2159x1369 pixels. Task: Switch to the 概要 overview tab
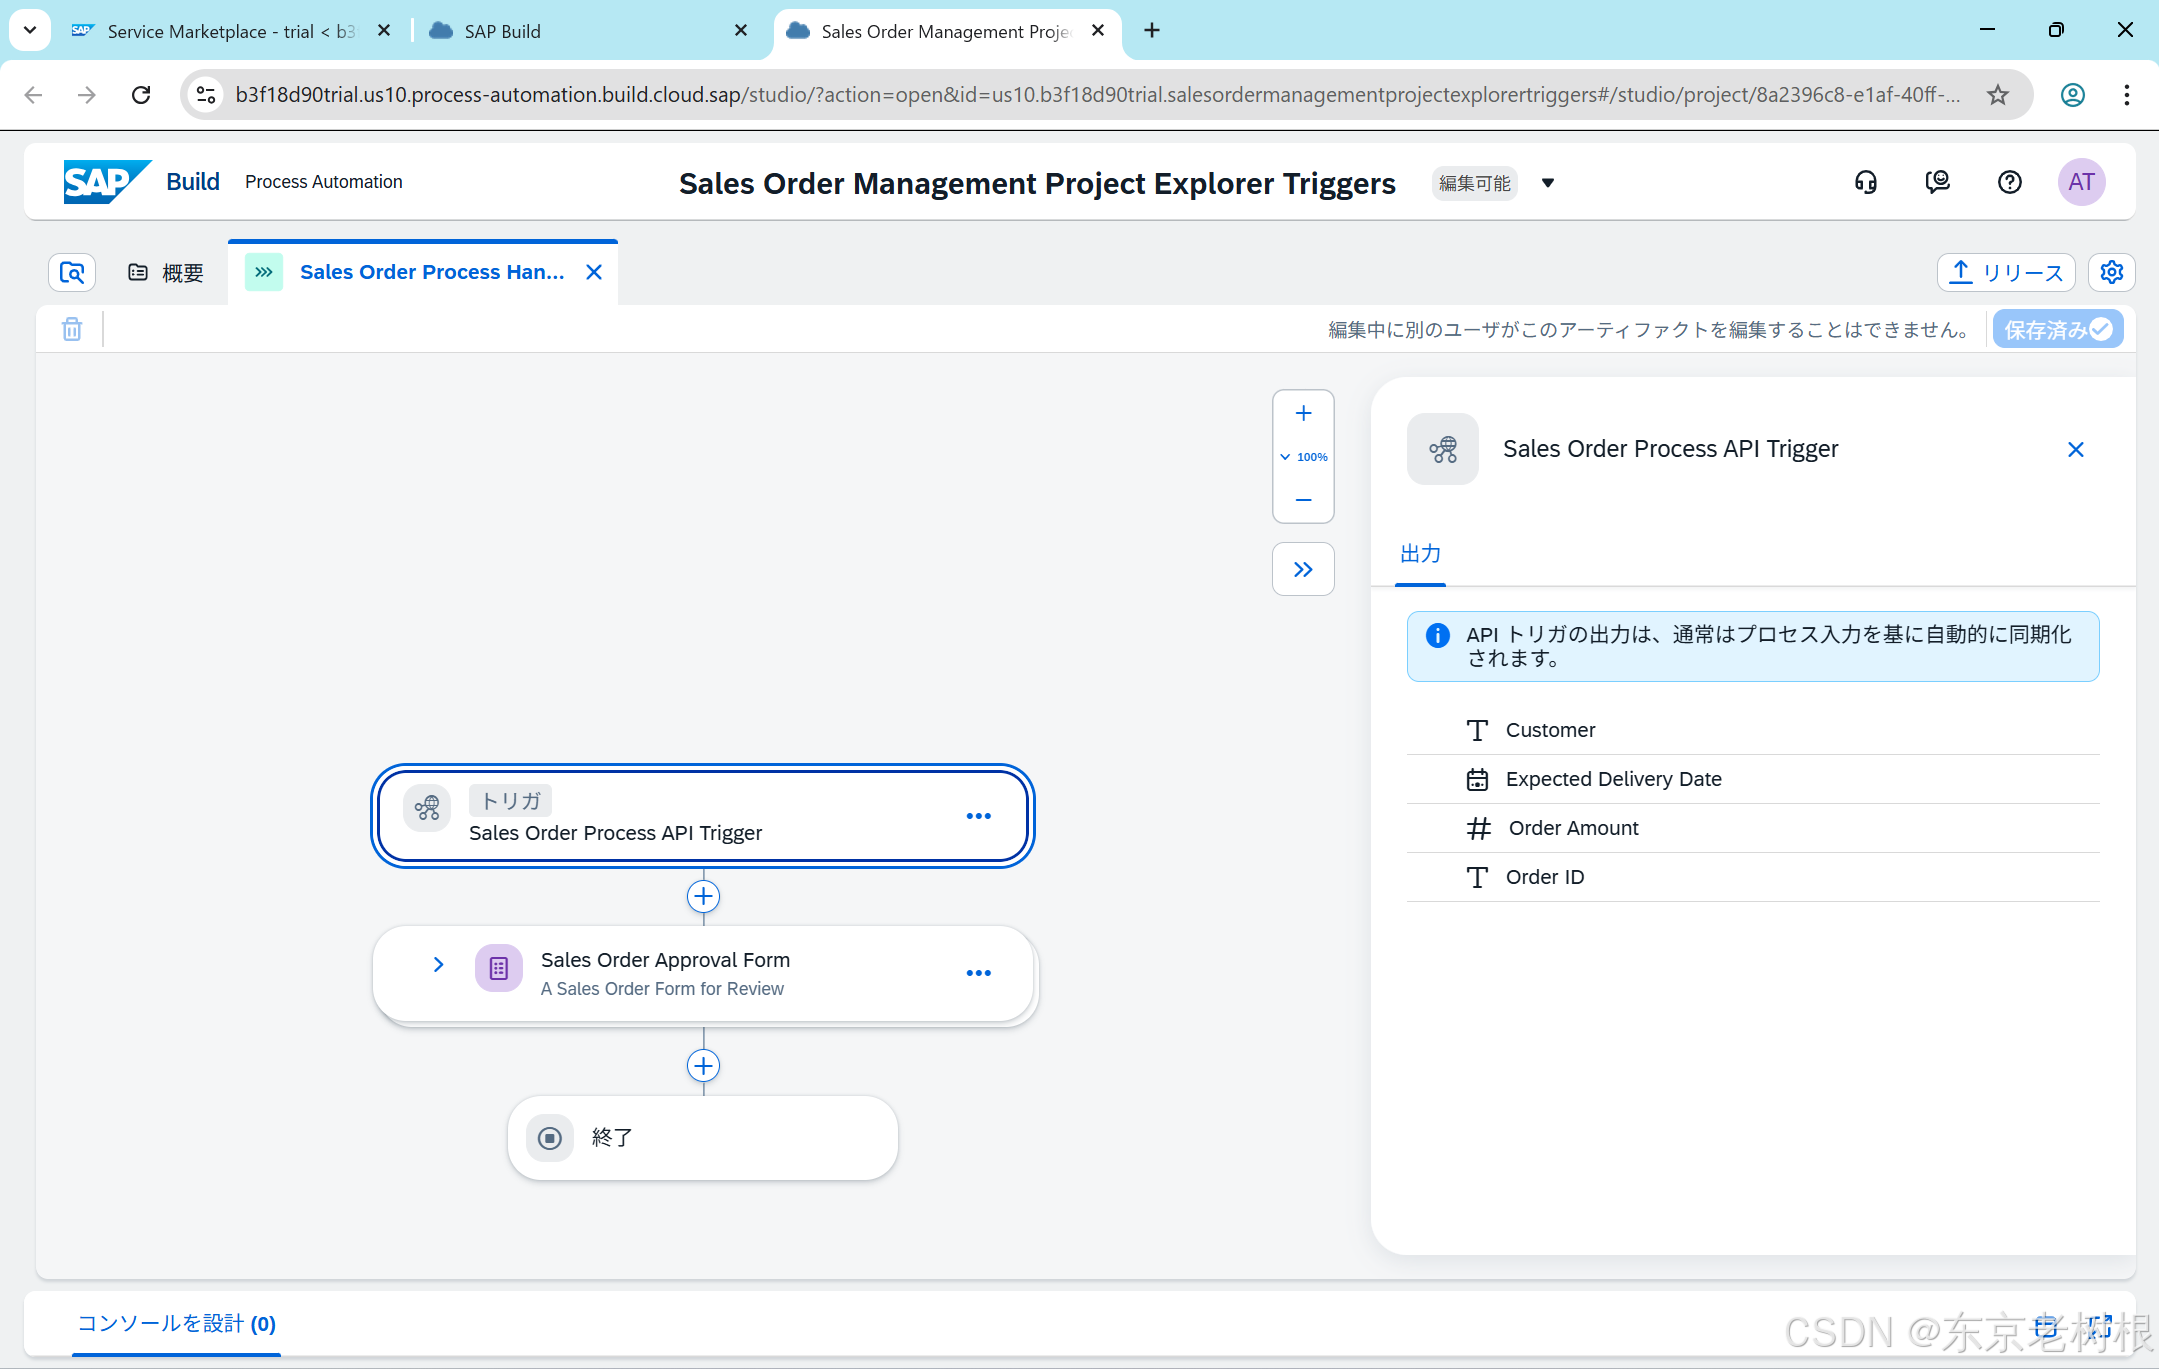click(x=166, y=272)
